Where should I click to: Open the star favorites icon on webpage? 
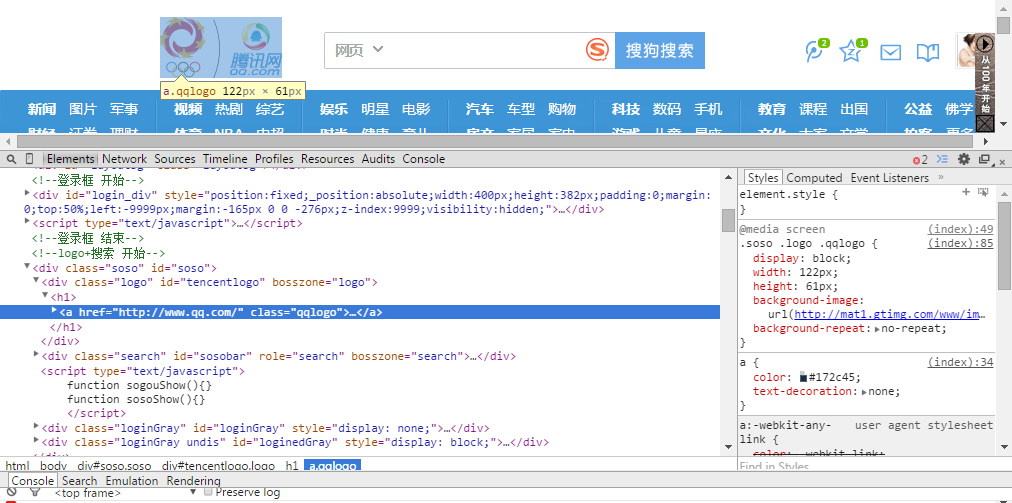pyautogui.click(x=853, y=51)
